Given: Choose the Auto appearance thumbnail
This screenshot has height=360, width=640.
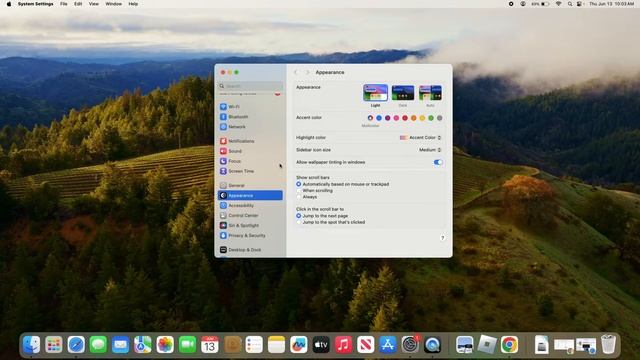Looking at the screenshot, I should (x=430, y=93).
